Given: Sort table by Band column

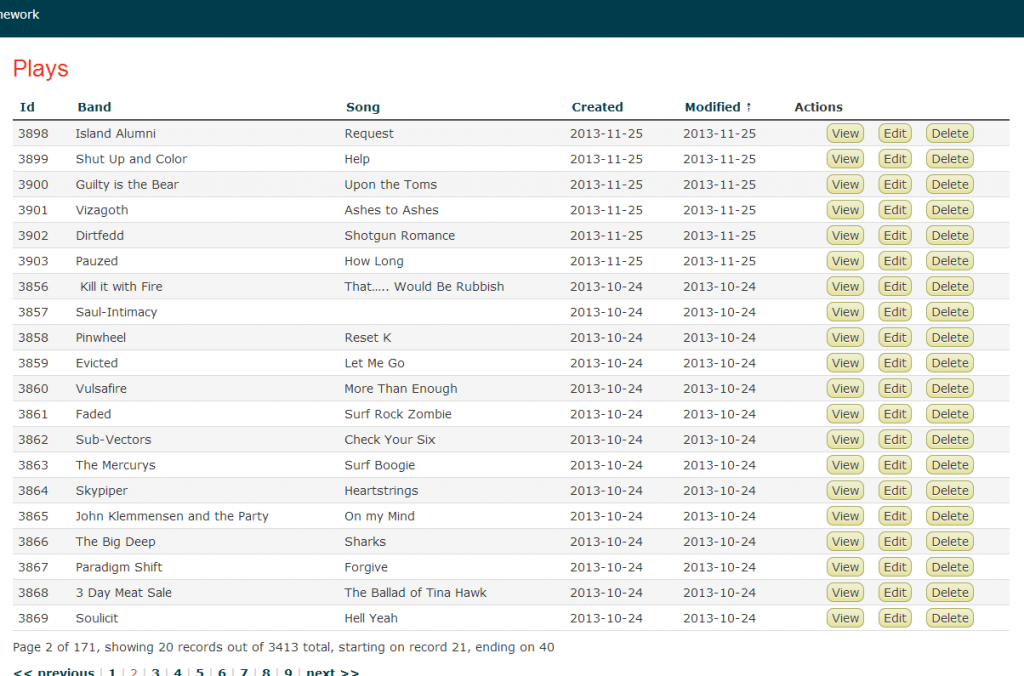Looking at the screenshot, I should [94, 107].
